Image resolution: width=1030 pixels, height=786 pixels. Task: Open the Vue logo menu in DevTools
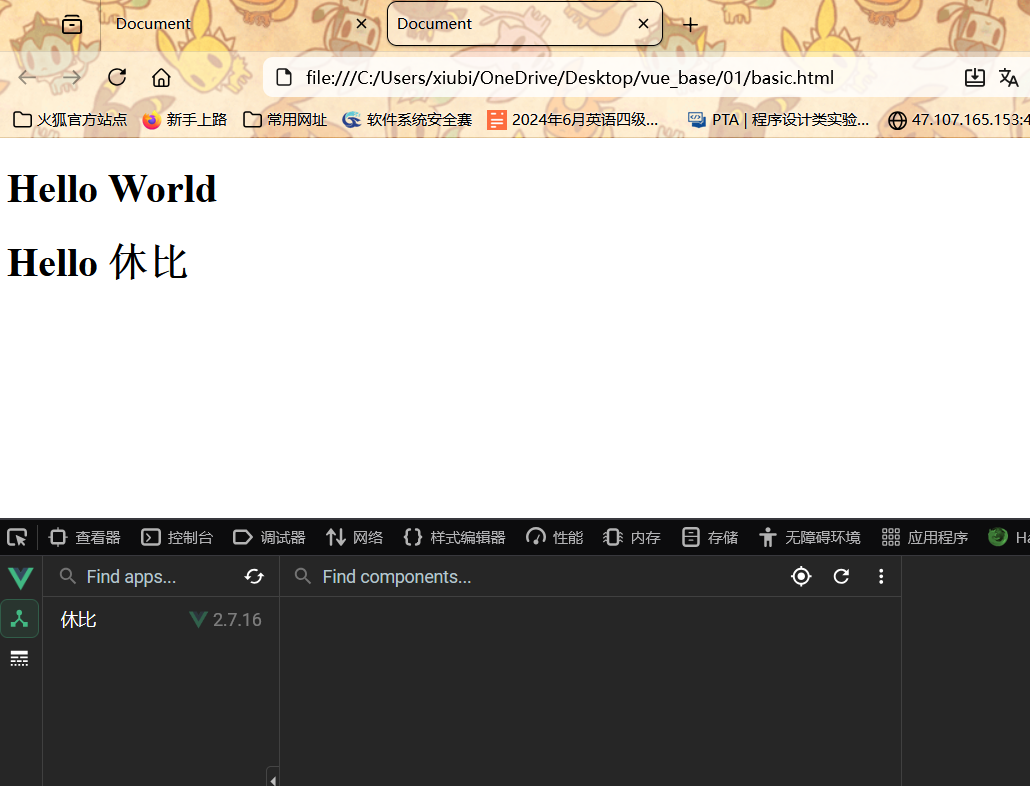point(20,577)
